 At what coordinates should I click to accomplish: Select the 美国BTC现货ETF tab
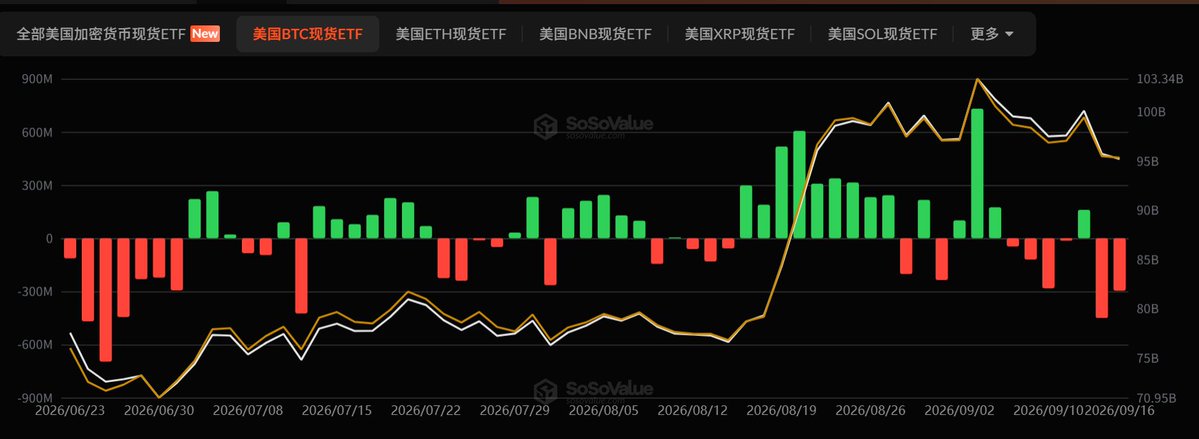307,34
